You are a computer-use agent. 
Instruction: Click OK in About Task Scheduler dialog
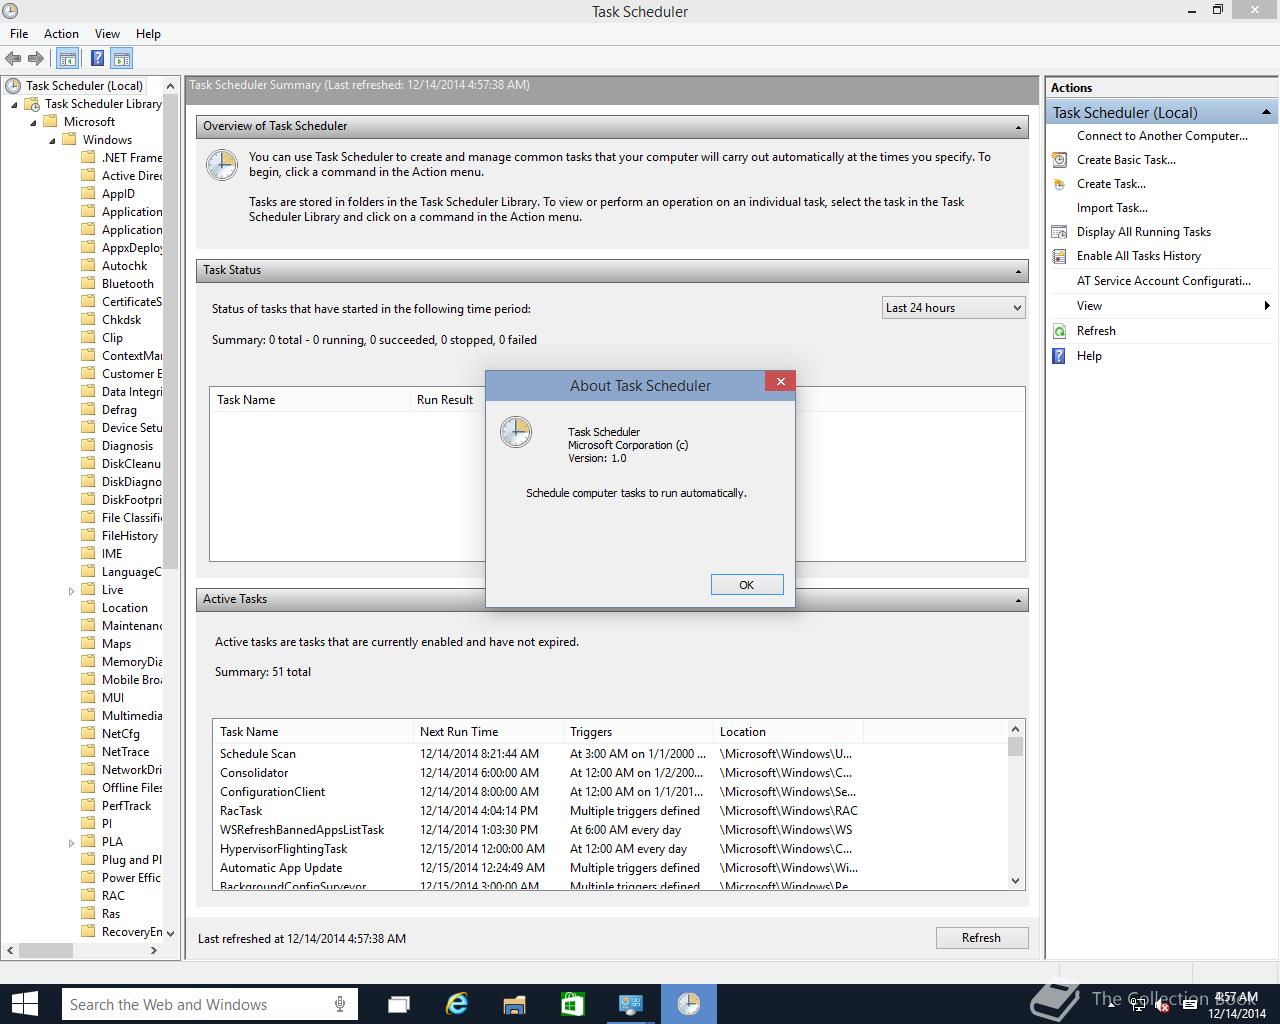tap(746, 585)
